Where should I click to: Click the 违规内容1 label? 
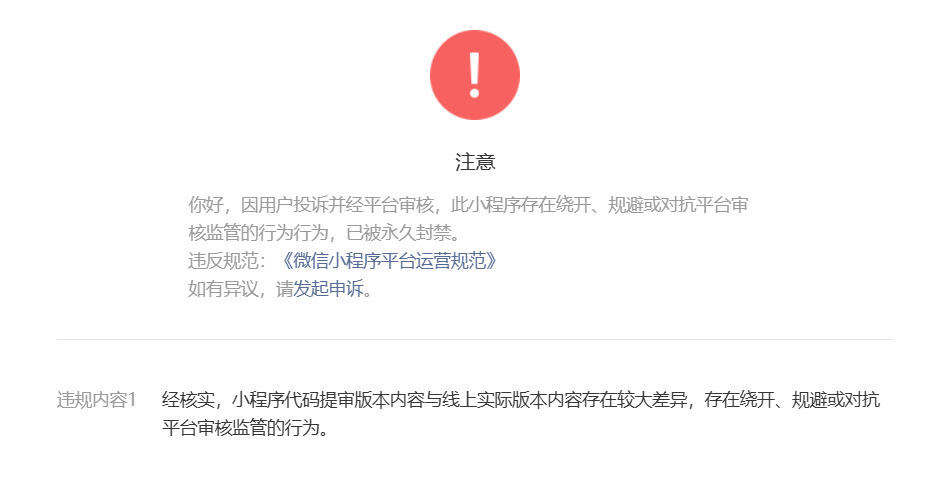click(96, 399)
